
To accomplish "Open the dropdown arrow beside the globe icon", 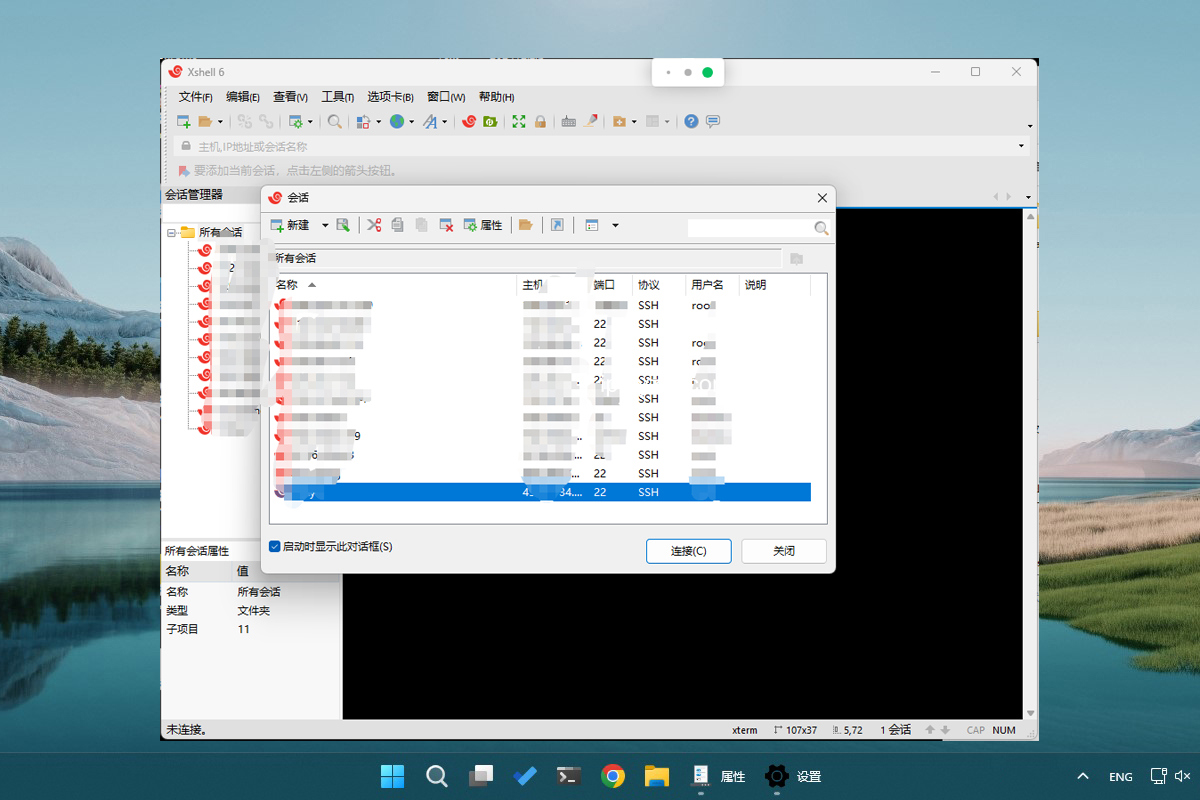I will click(412, 122).
